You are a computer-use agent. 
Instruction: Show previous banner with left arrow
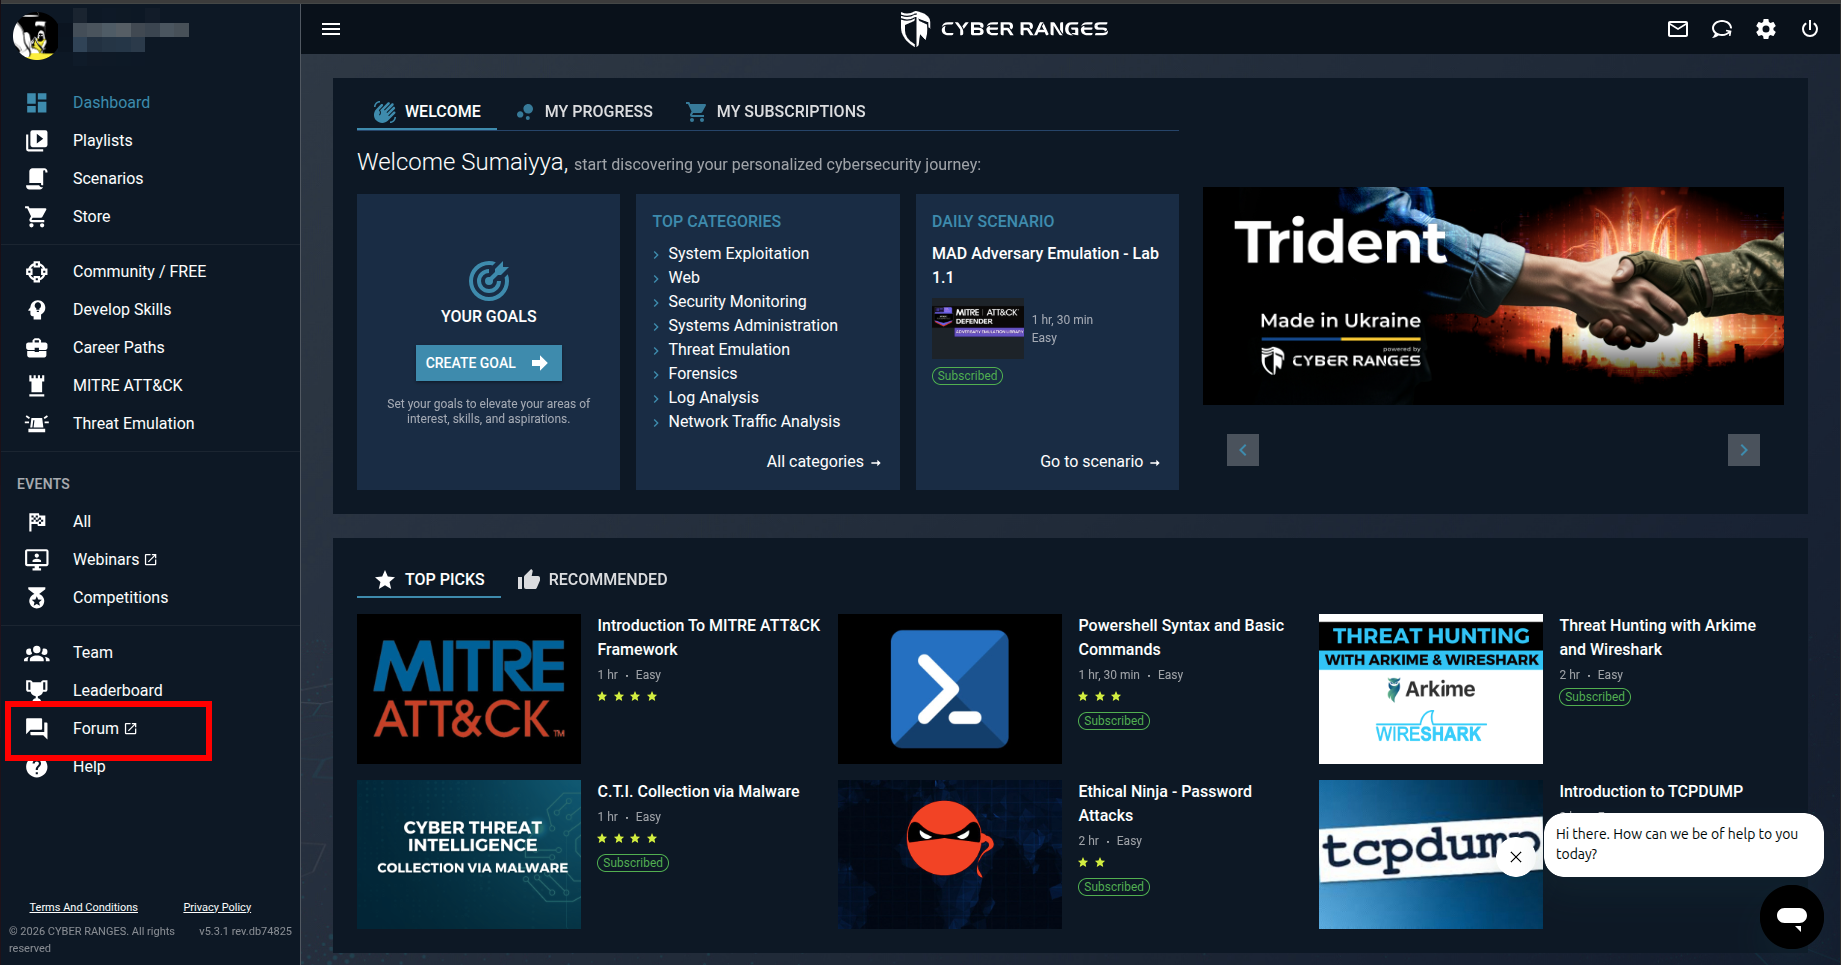click(1243, 450)
